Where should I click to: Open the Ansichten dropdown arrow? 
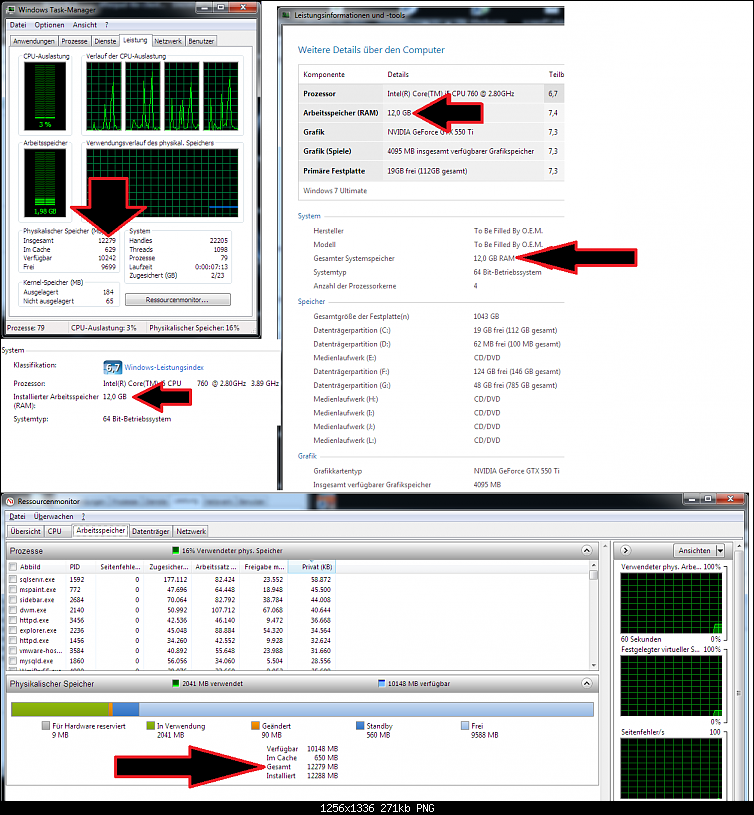(x=720, y=550)
